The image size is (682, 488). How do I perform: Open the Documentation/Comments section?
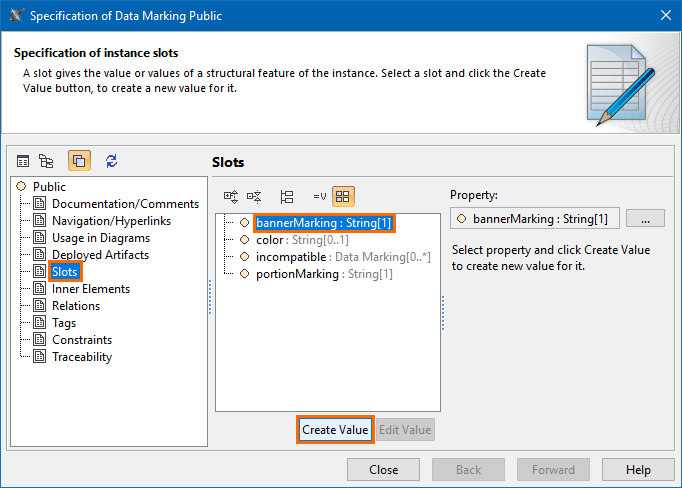pos(125,204)
